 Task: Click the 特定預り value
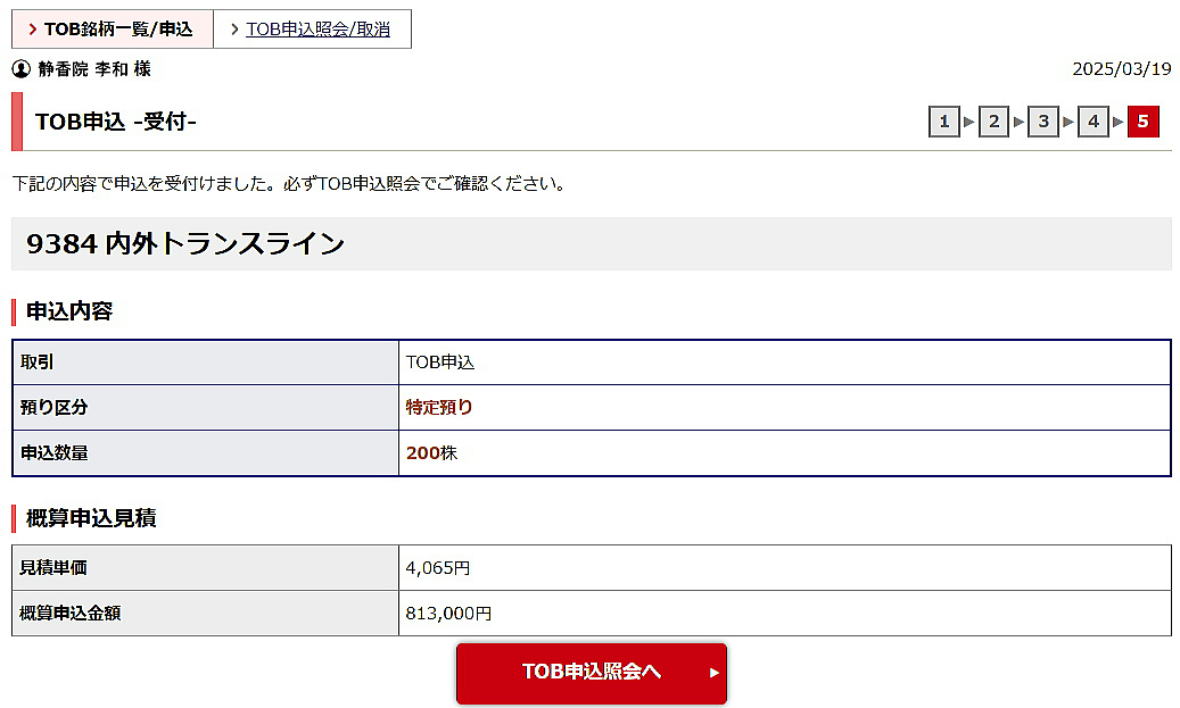(x=439, y=408)
